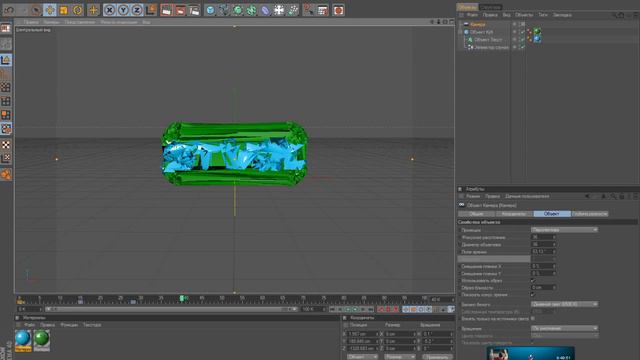Open the green array modeling objects icon

[x=251, y=10]
